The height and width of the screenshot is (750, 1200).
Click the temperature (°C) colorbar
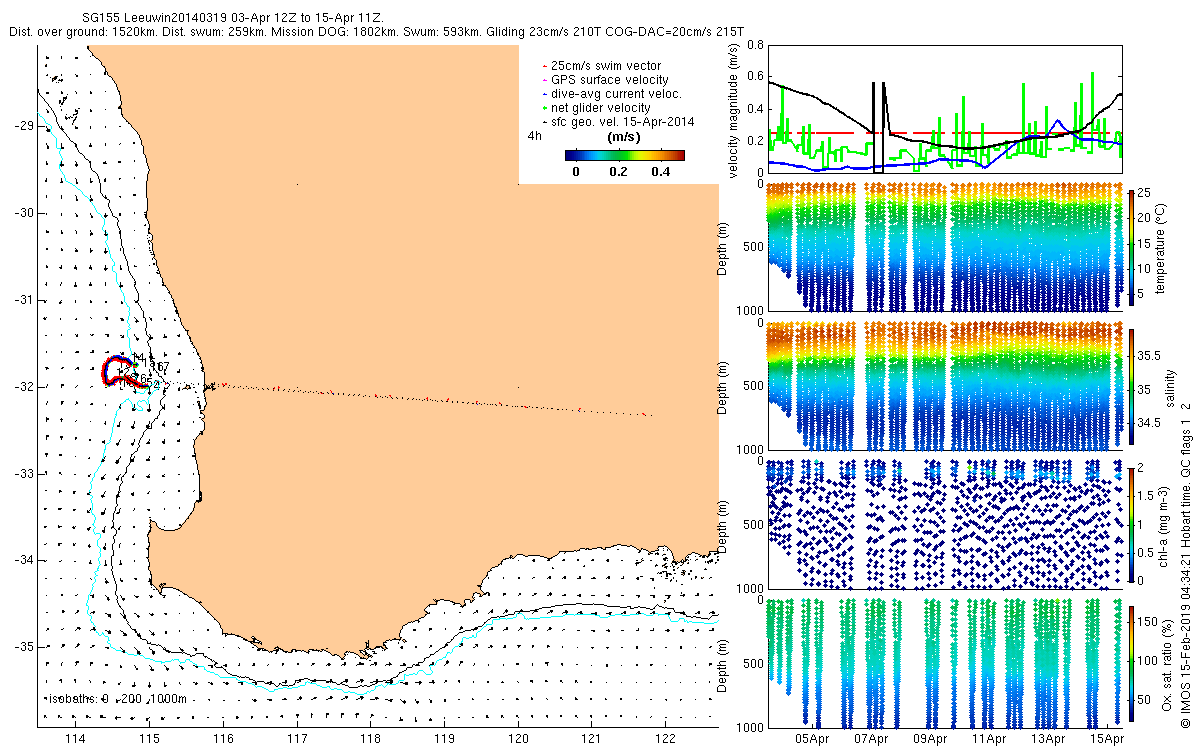pyautogui.click(x=1132, y=246)
